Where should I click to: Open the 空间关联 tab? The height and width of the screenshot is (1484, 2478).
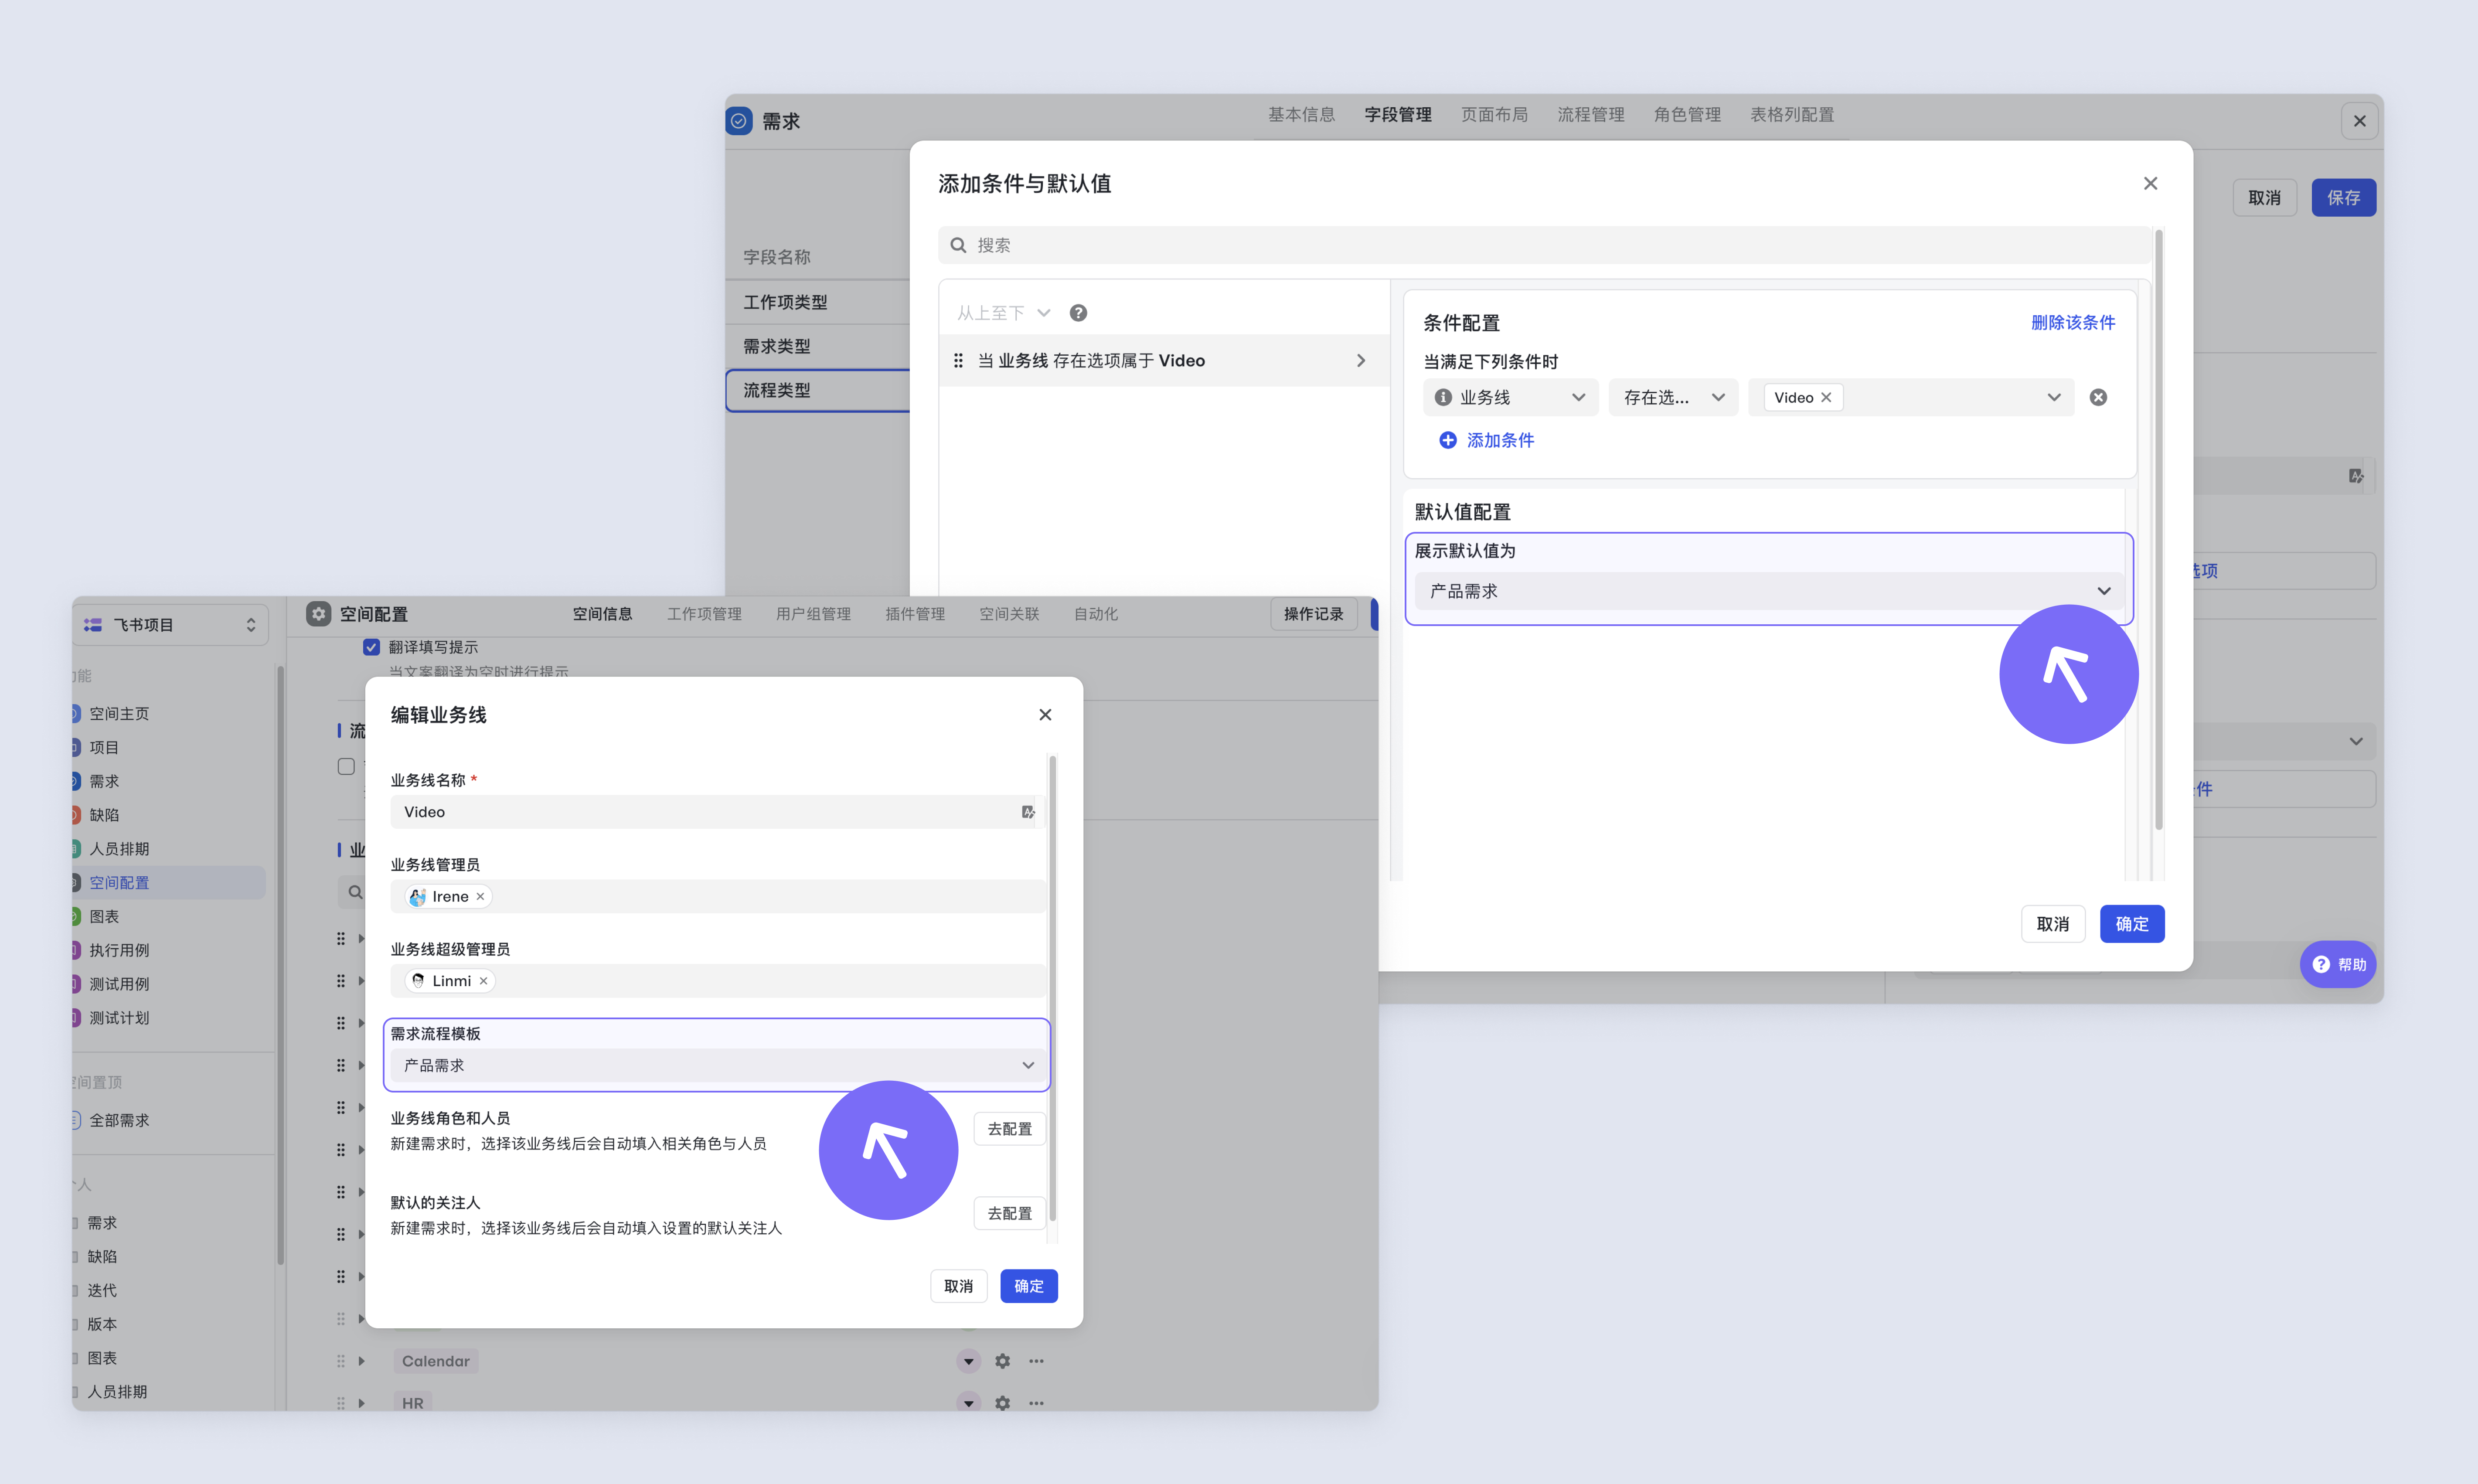(x=1009, y=613)
